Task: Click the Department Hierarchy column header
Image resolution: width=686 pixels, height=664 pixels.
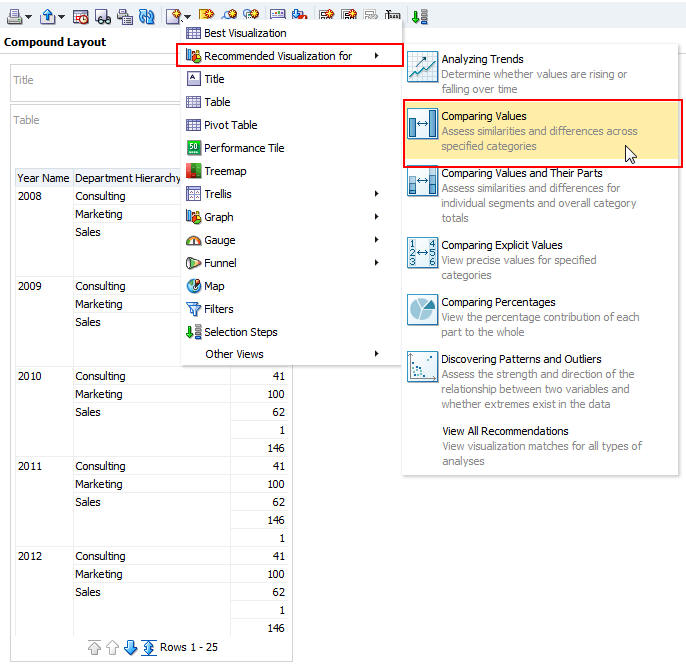Action: 127,178
